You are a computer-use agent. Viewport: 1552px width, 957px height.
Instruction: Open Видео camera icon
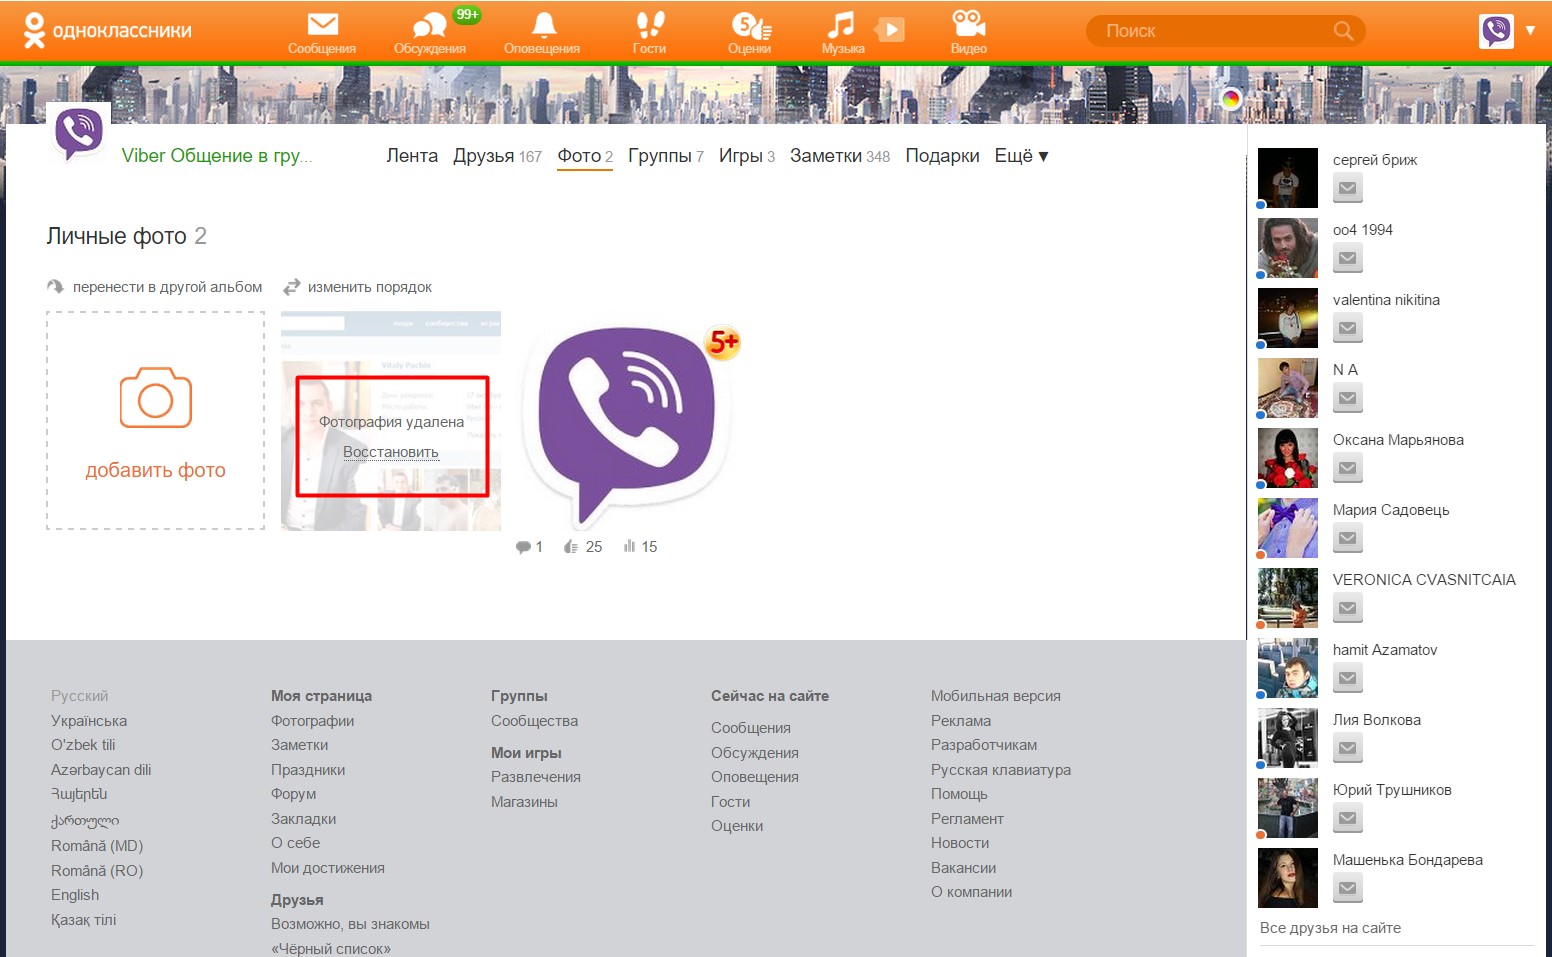(968, 26)
